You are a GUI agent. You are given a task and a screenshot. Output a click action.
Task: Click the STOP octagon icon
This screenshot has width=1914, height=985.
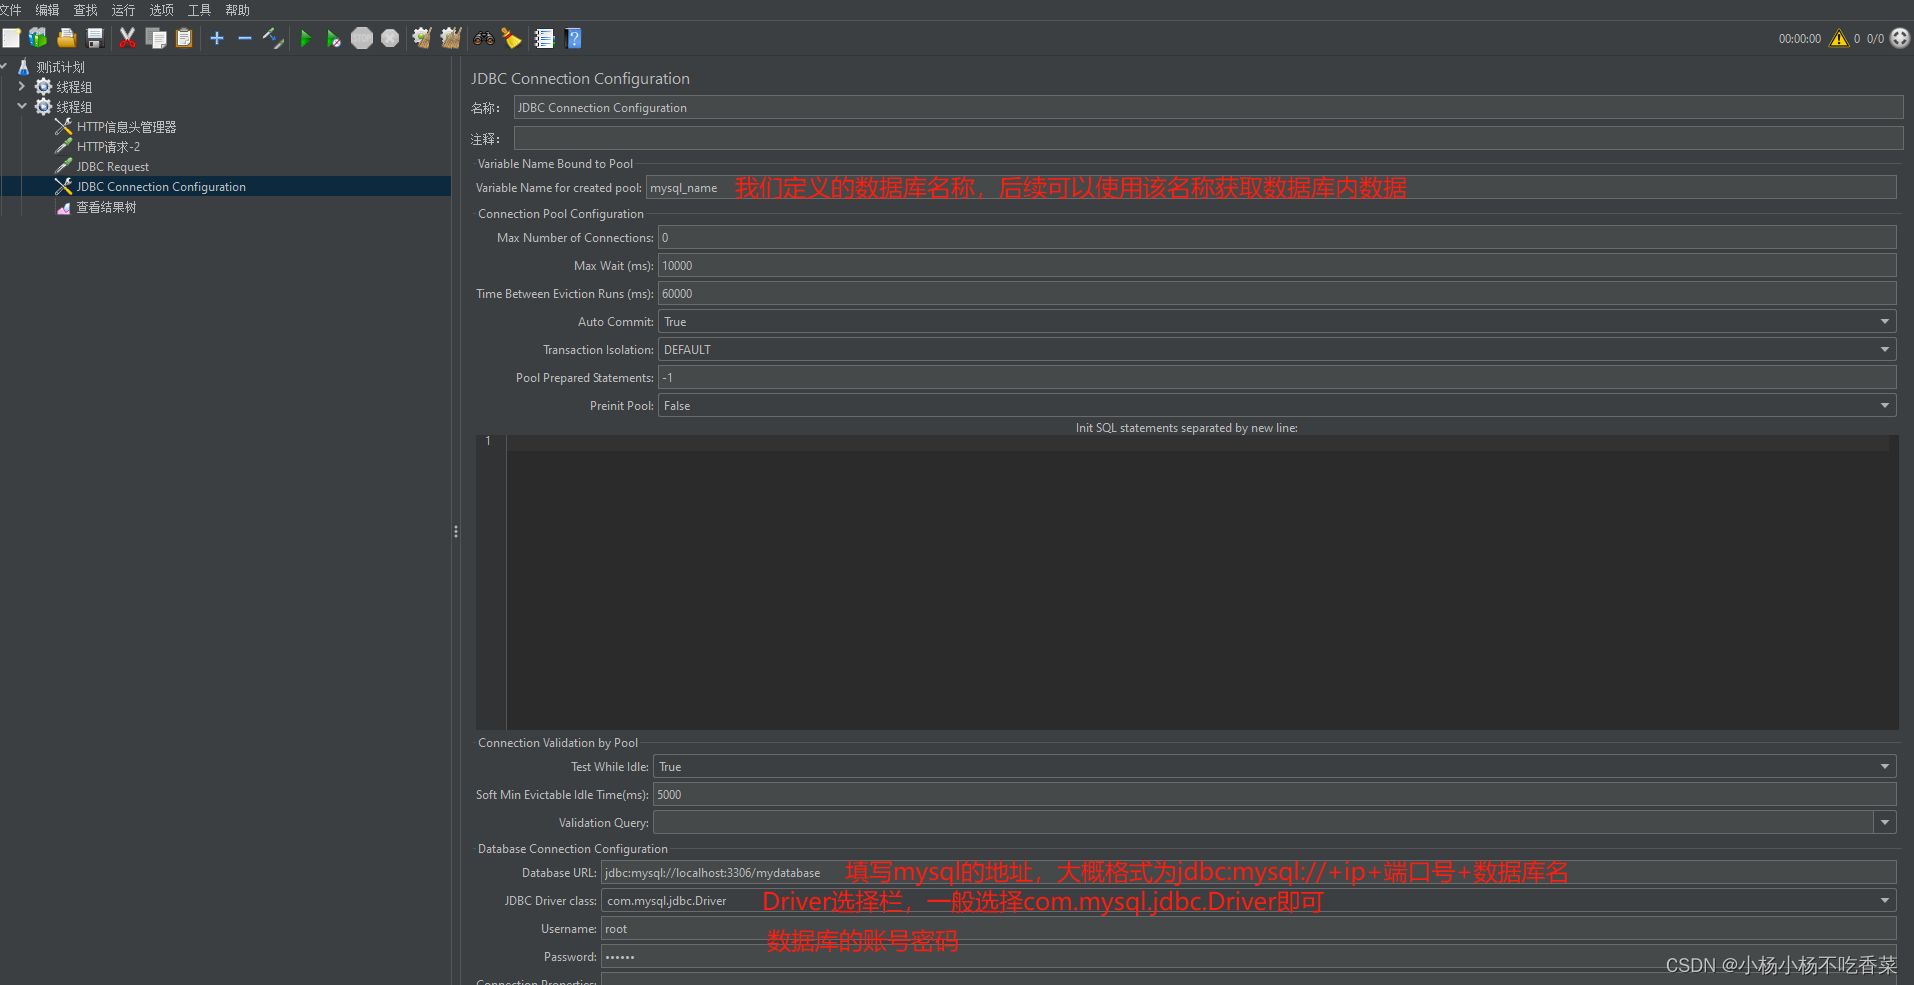(x=362, y=38)
